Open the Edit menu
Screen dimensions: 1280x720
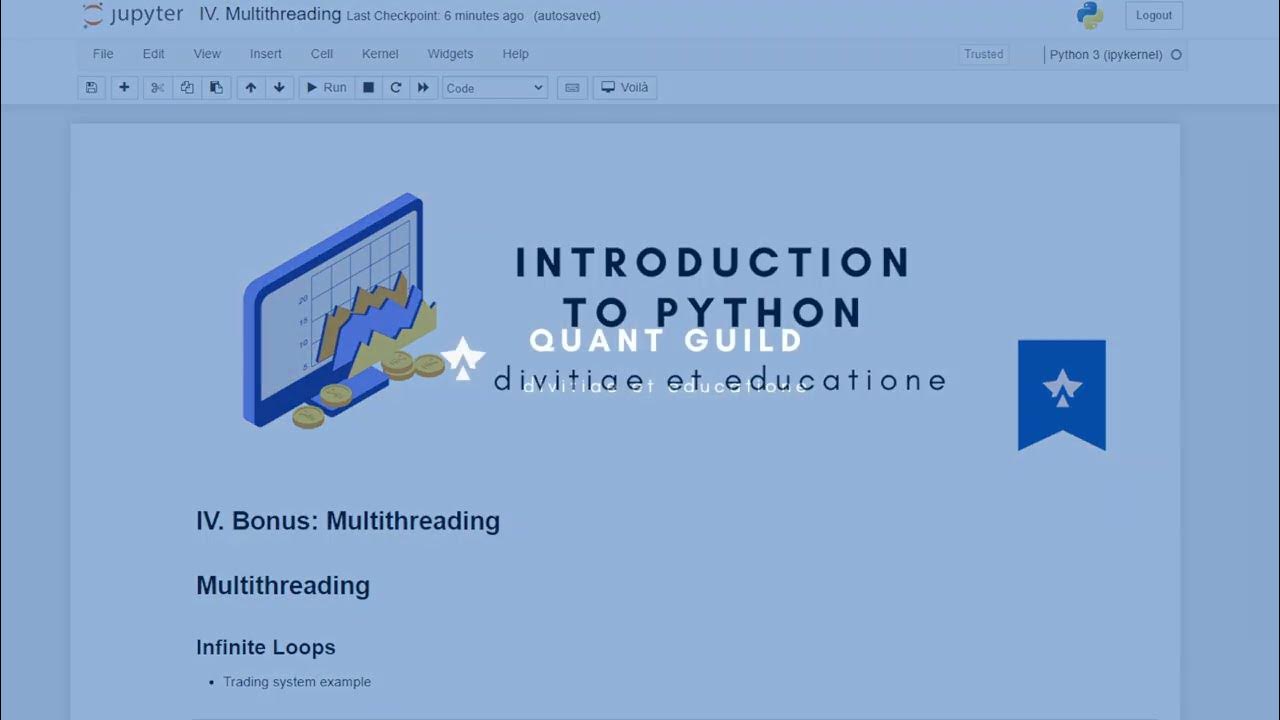[x=153, y=54]
